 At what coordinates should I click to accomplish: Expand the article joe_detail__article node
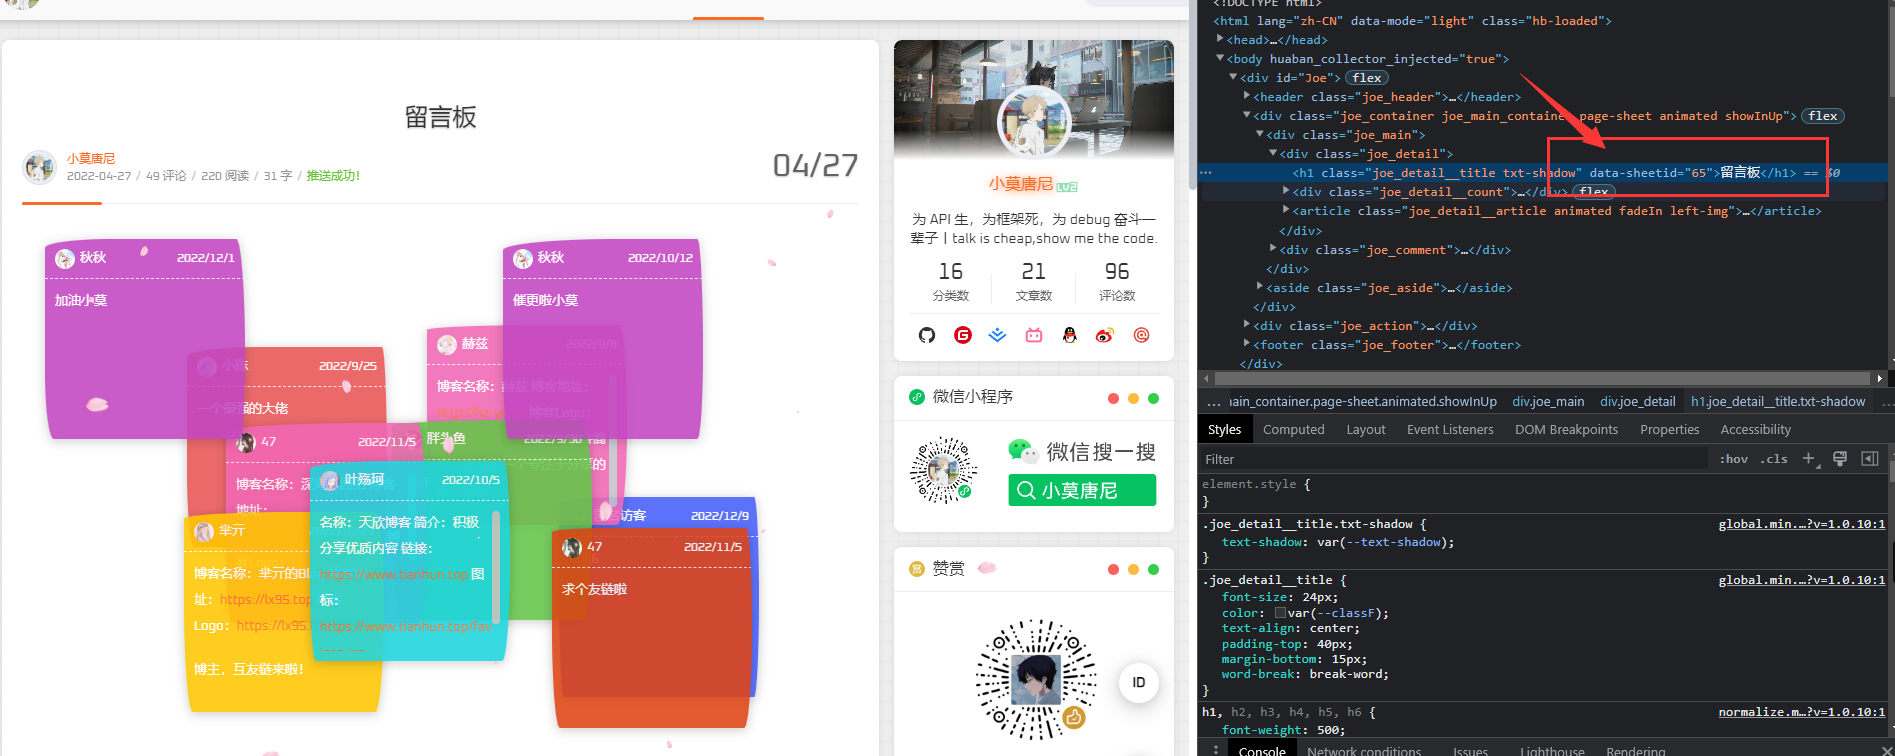tap(1285, 210)
